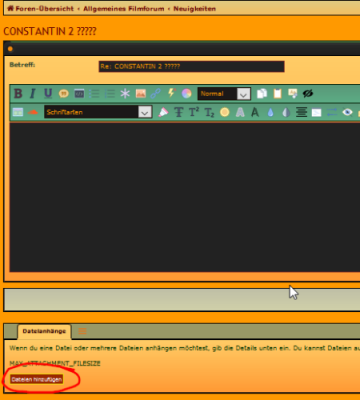360x400 pixels.
Task: Insert a code block
Action: 79,94
